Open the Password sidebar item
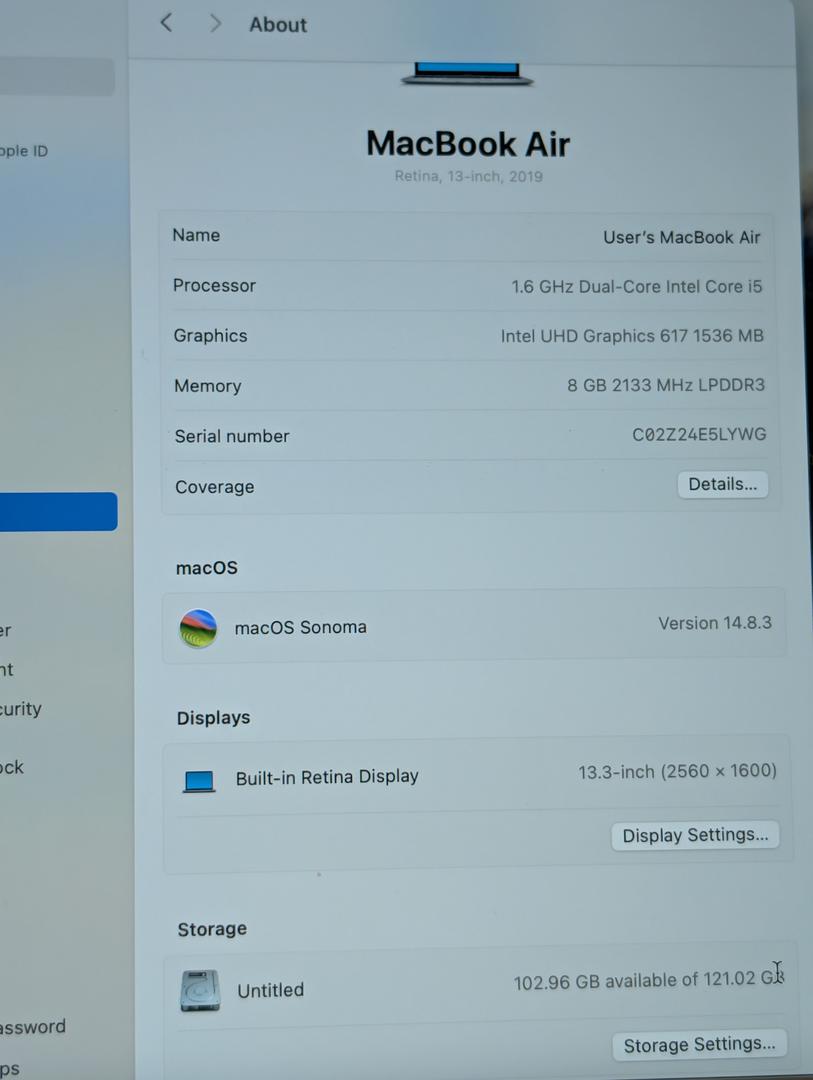Screen dimensions: 813x1080 [x=32, y=1027]
